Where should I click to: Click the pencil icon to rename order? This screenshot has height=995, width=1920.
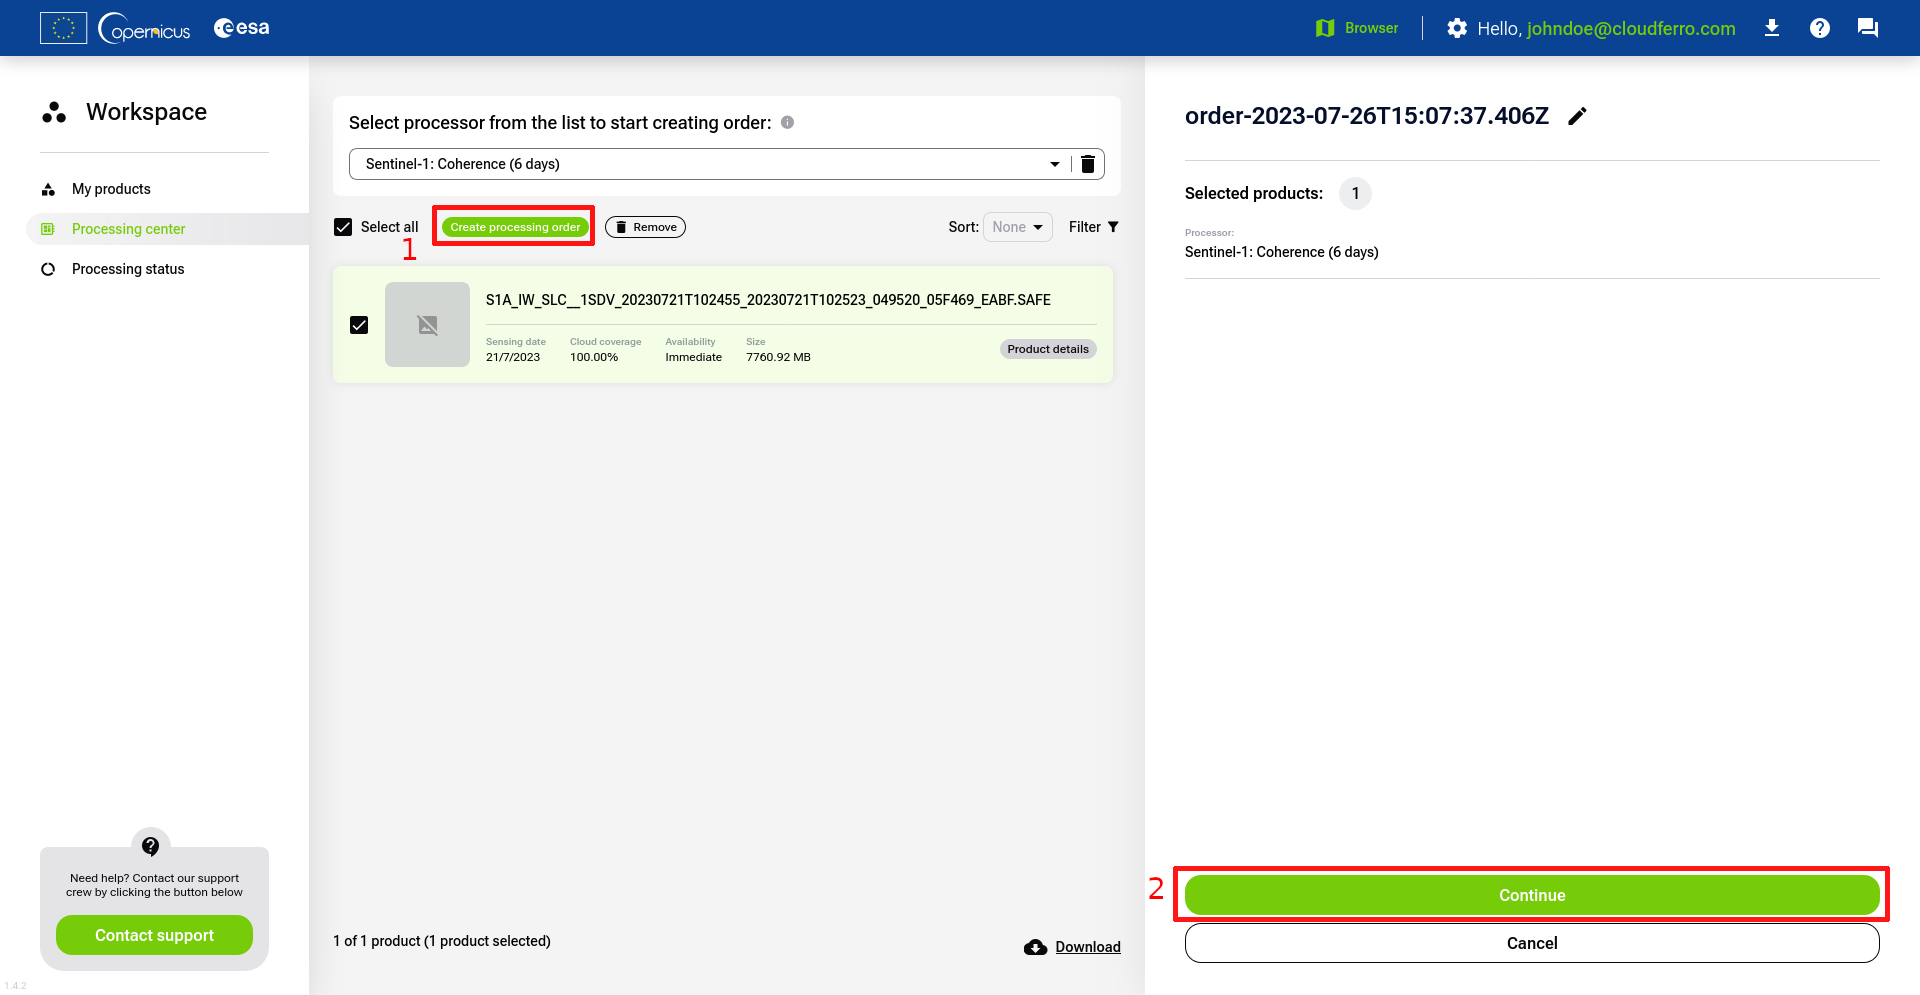click(x=1577, y=117)
